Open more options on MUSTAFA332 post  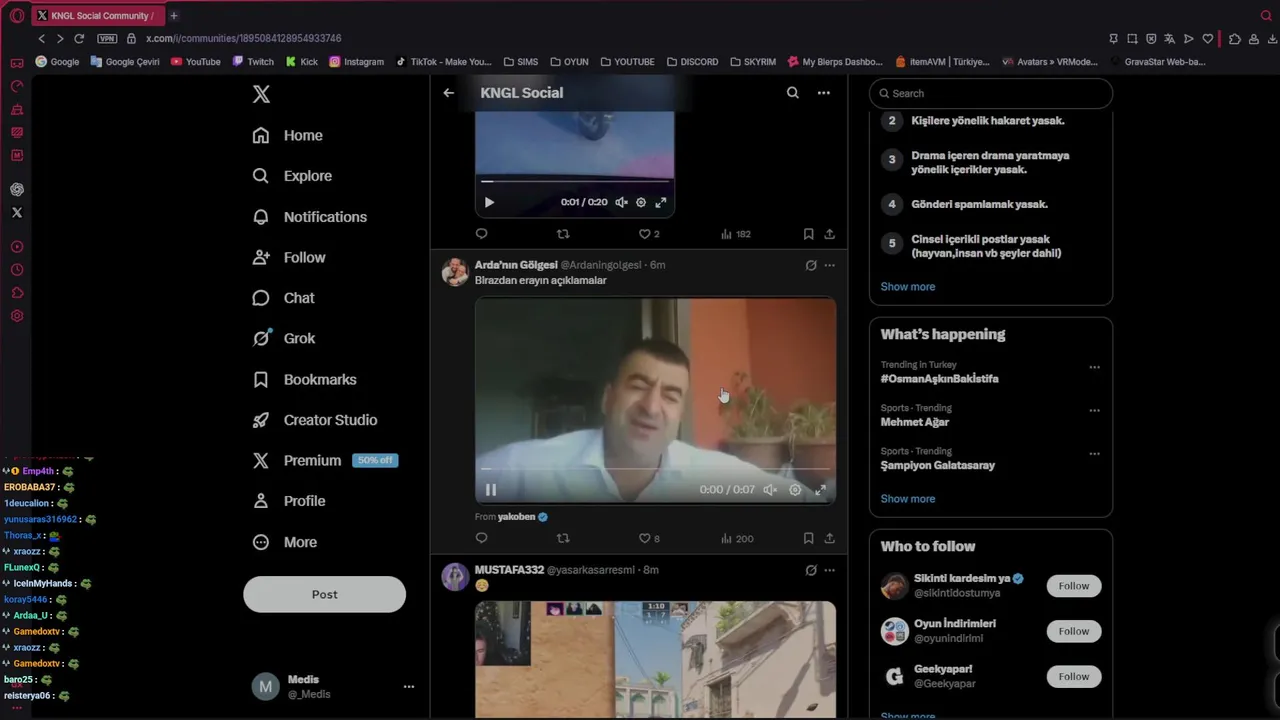tap(829, 570)
